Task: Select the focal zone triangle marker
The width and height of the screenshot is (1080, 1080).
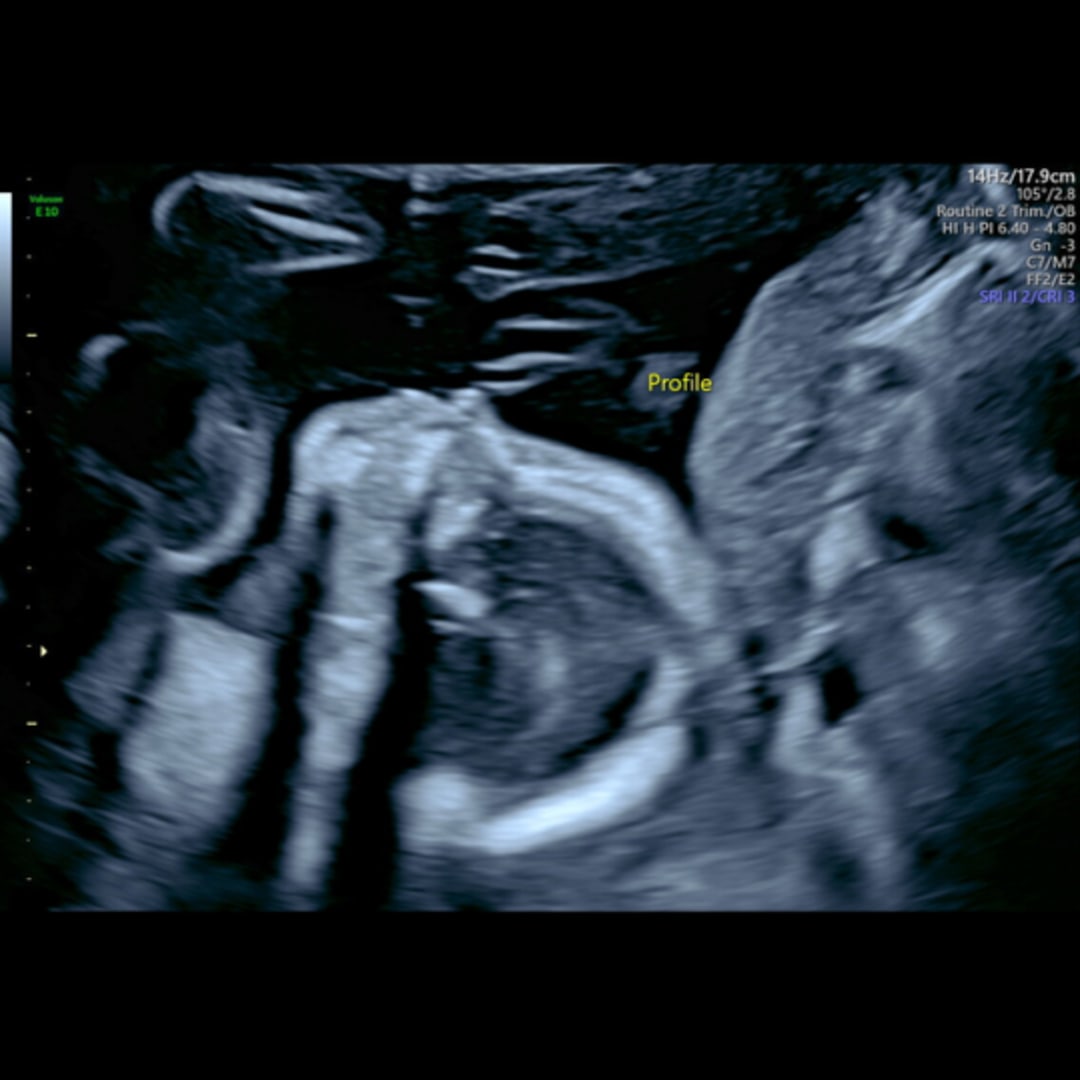Action: 43,652
